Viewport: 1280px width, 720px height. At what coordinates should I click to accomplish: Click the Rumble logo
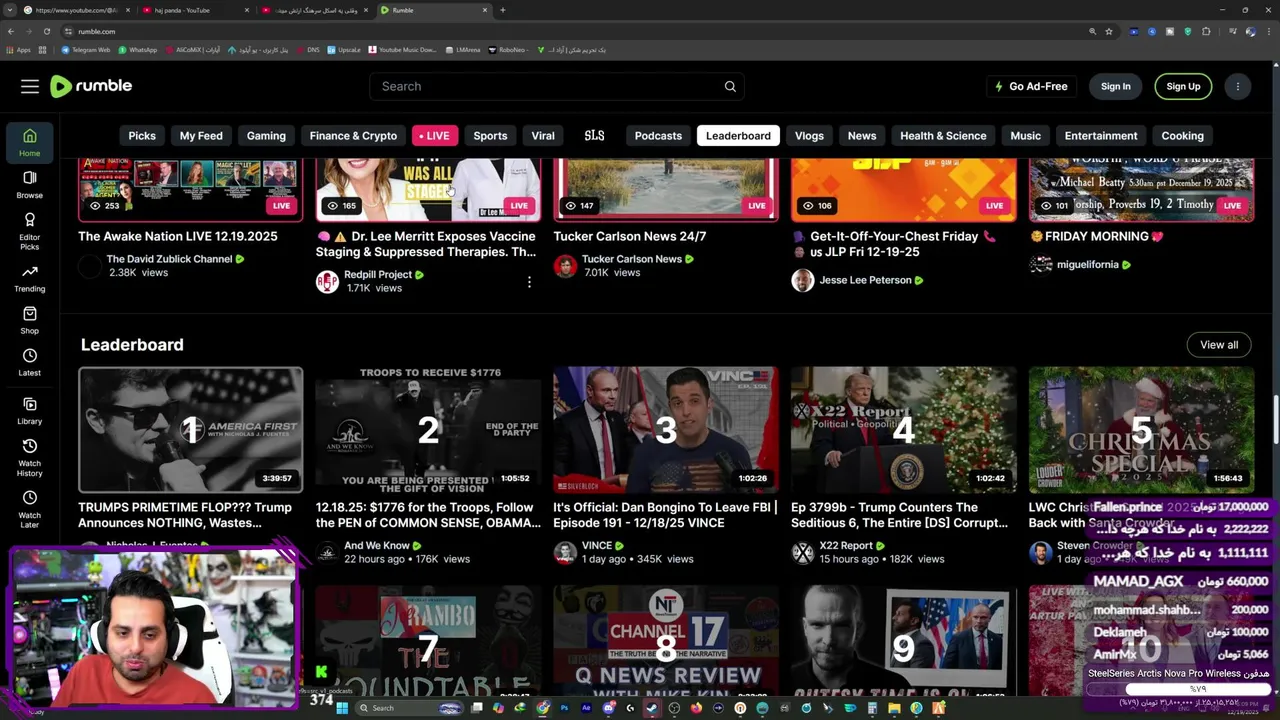click(91, 86)
